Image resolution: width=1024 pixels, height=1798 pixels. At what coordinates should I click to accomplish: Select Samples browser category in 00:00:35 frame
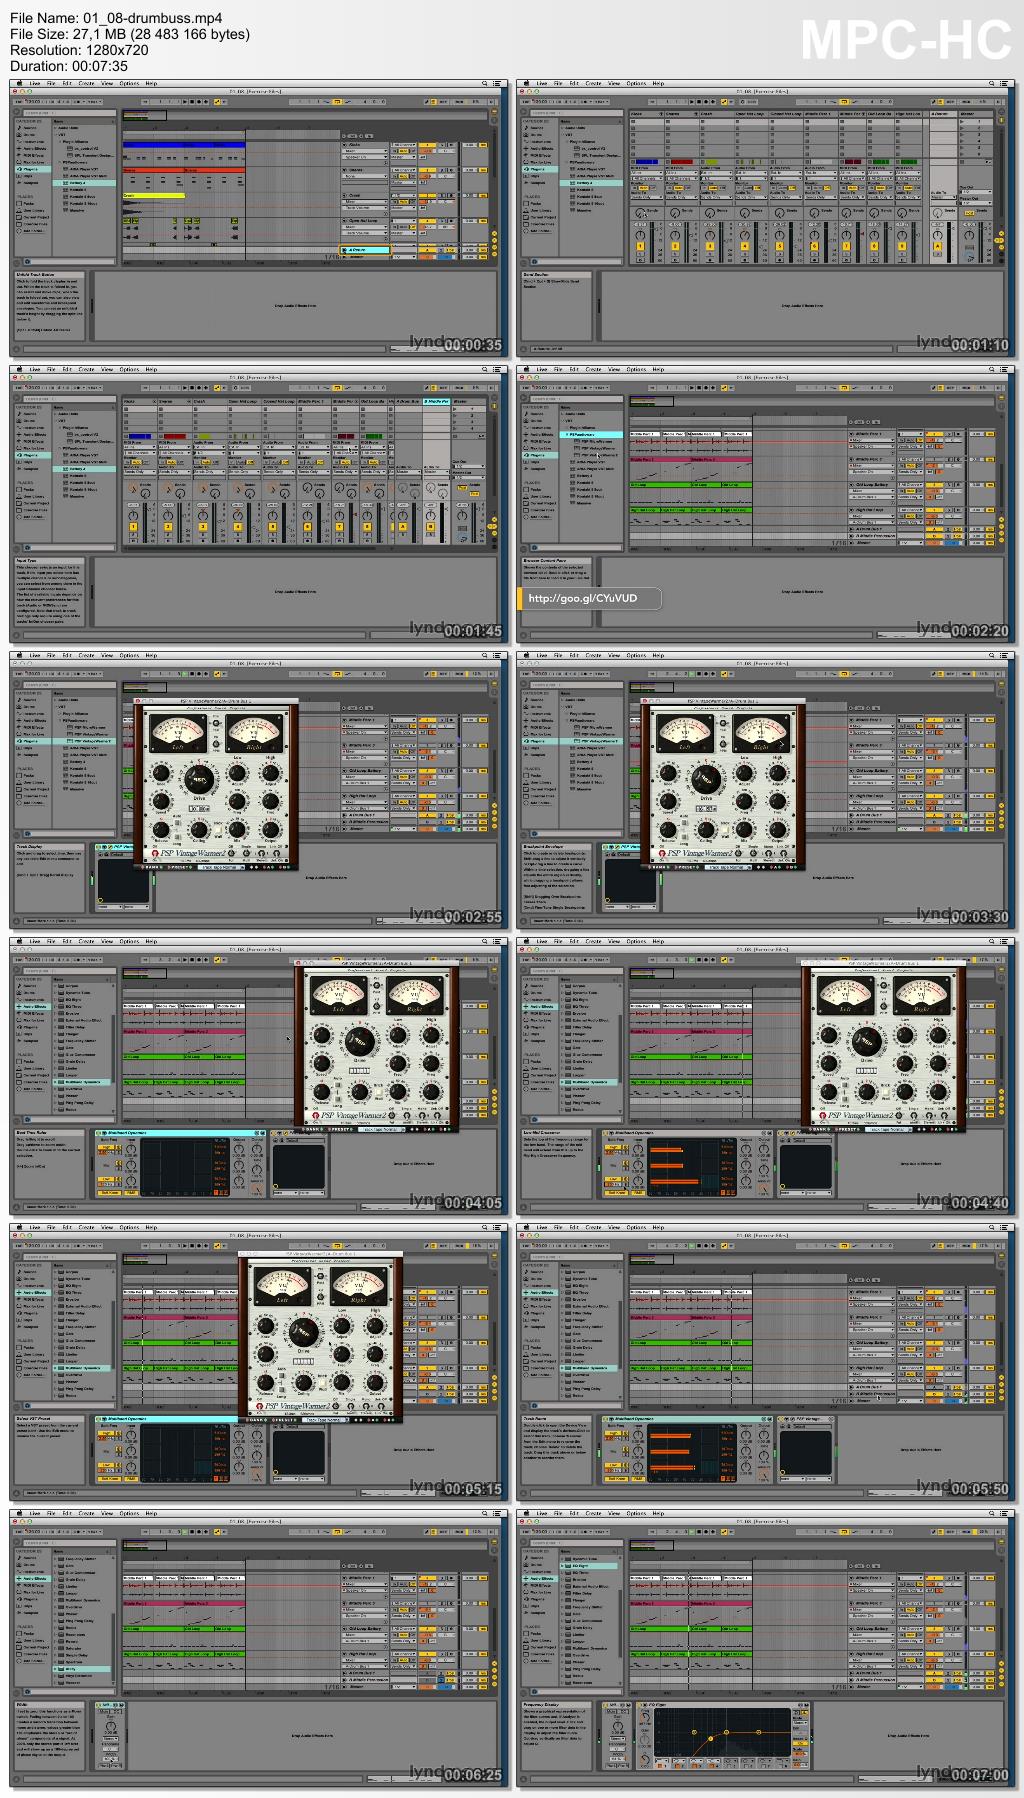pos(30,183)
